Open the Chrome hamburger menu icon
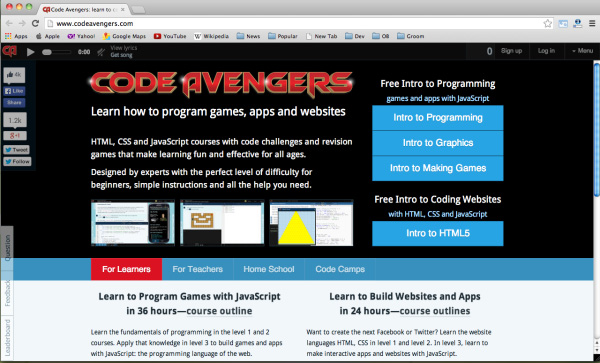The width and height of the screenshot is (600, 363). pyautogui.click(x=592, y=23)
